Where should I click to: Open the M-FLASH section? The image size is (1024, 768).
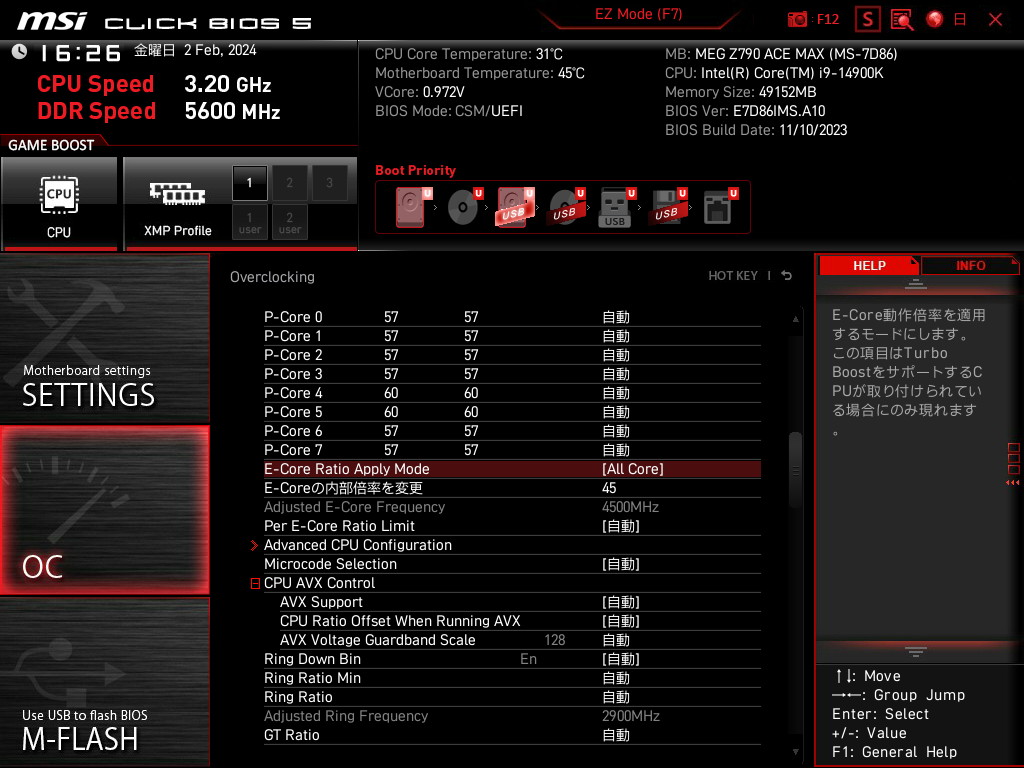104,681
